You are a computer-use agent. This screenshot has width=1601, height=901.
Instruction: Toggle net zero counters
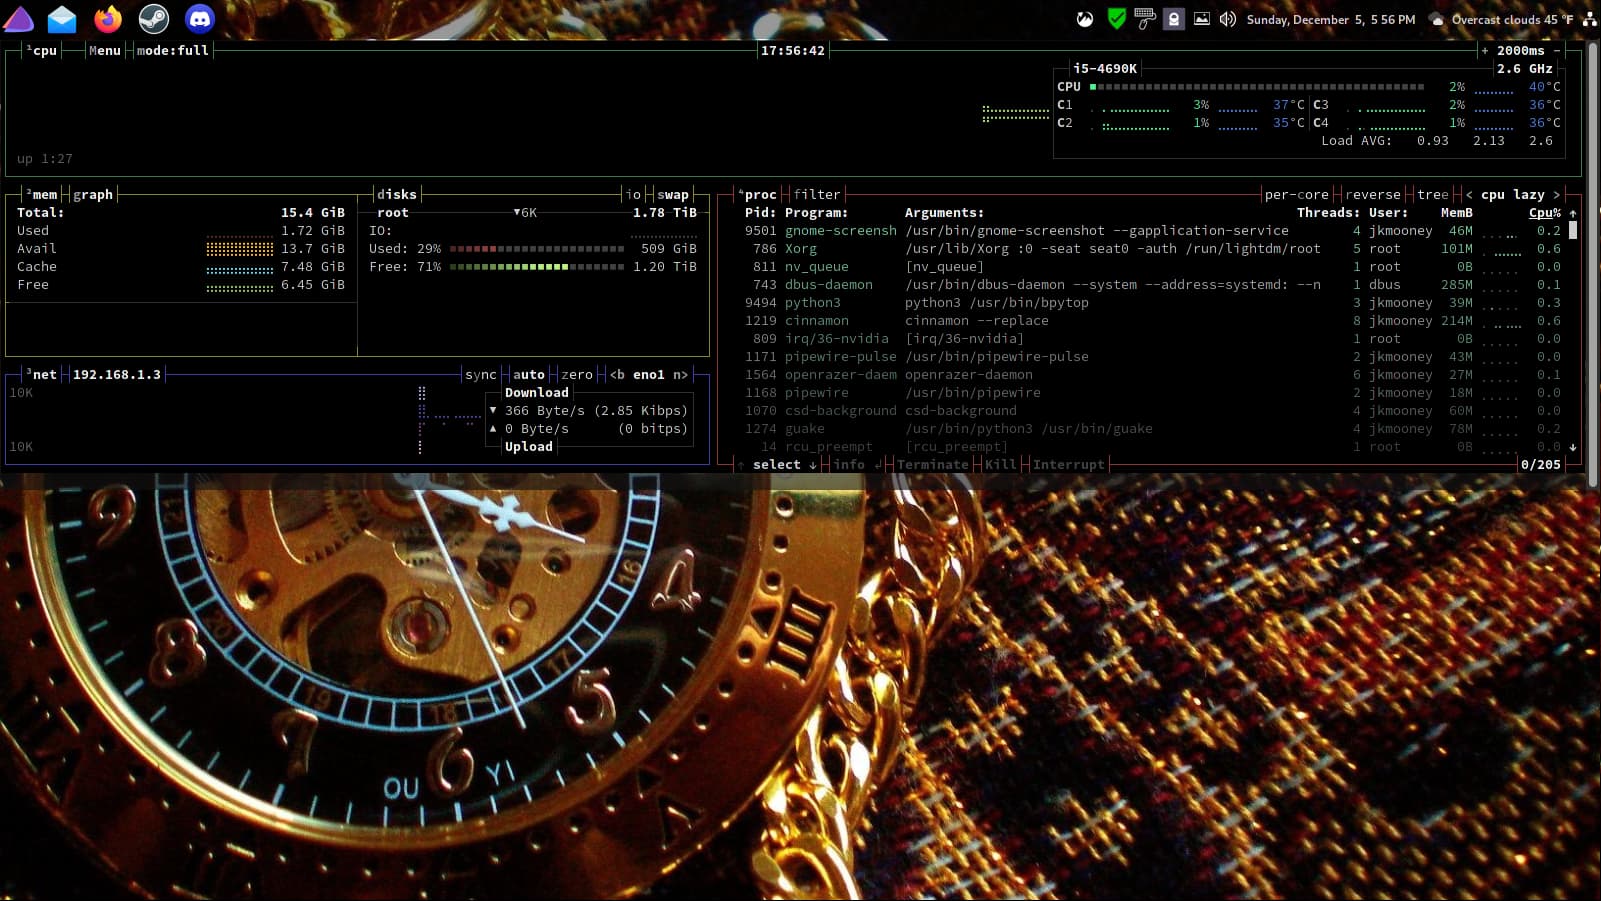577,374
